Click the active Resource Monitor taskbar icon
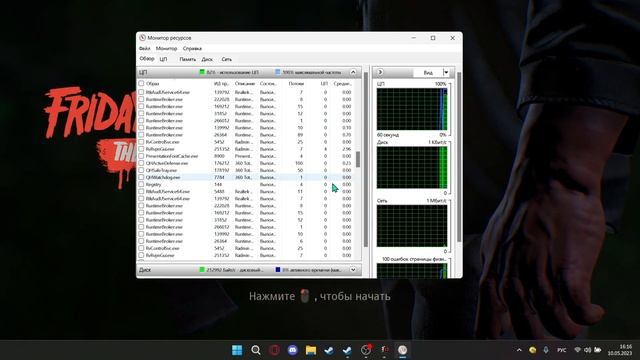The width and height of the screenshot is (640, 360). click(403, 350)
